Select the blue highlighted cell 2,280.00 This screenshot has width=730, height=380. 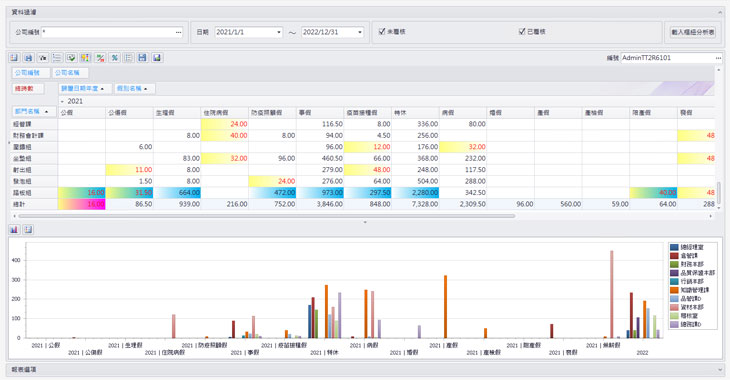point(415,193)
